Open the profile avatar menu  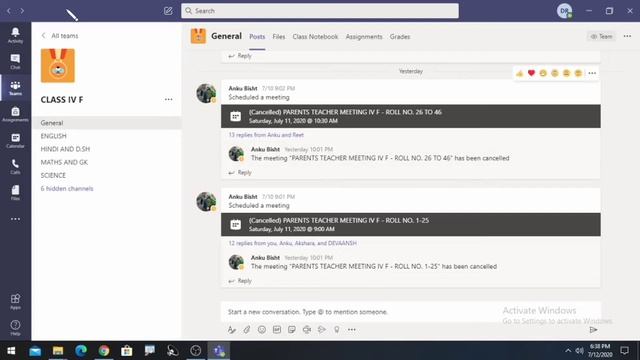[564, 11]
